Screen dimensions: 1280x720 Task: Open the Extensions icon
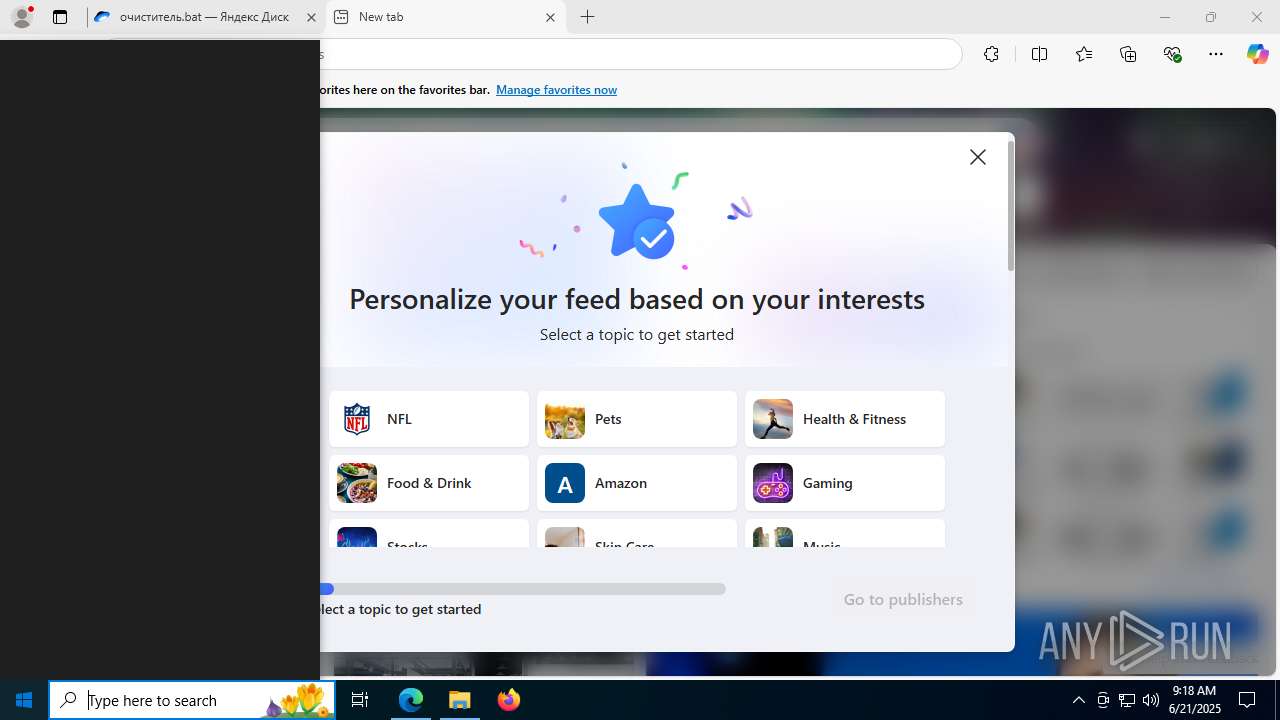[991, 54]
